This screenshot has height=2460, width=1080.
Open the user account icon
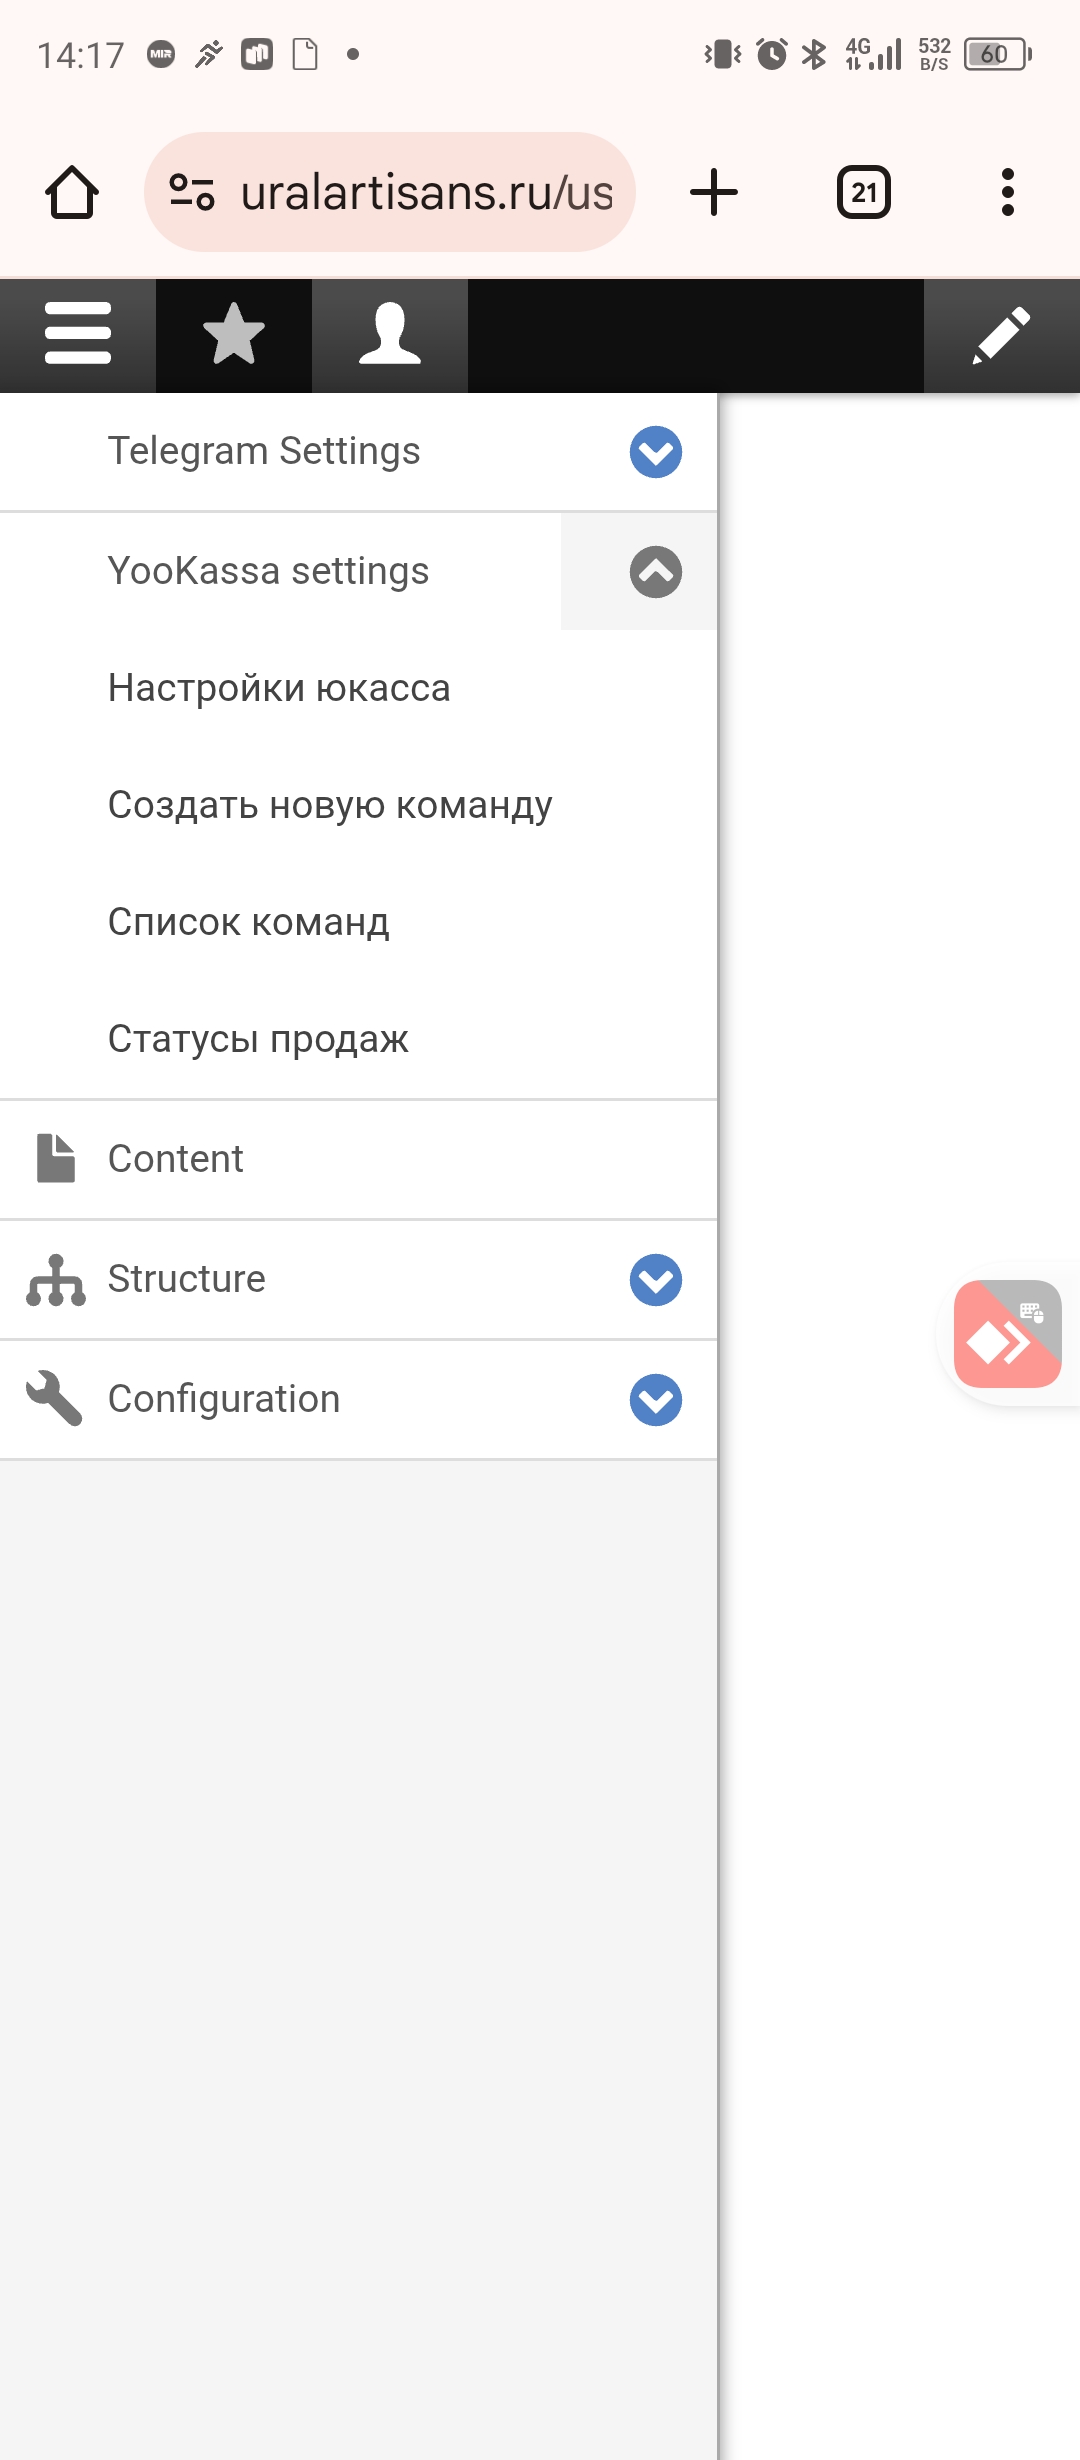pos(390,334)
